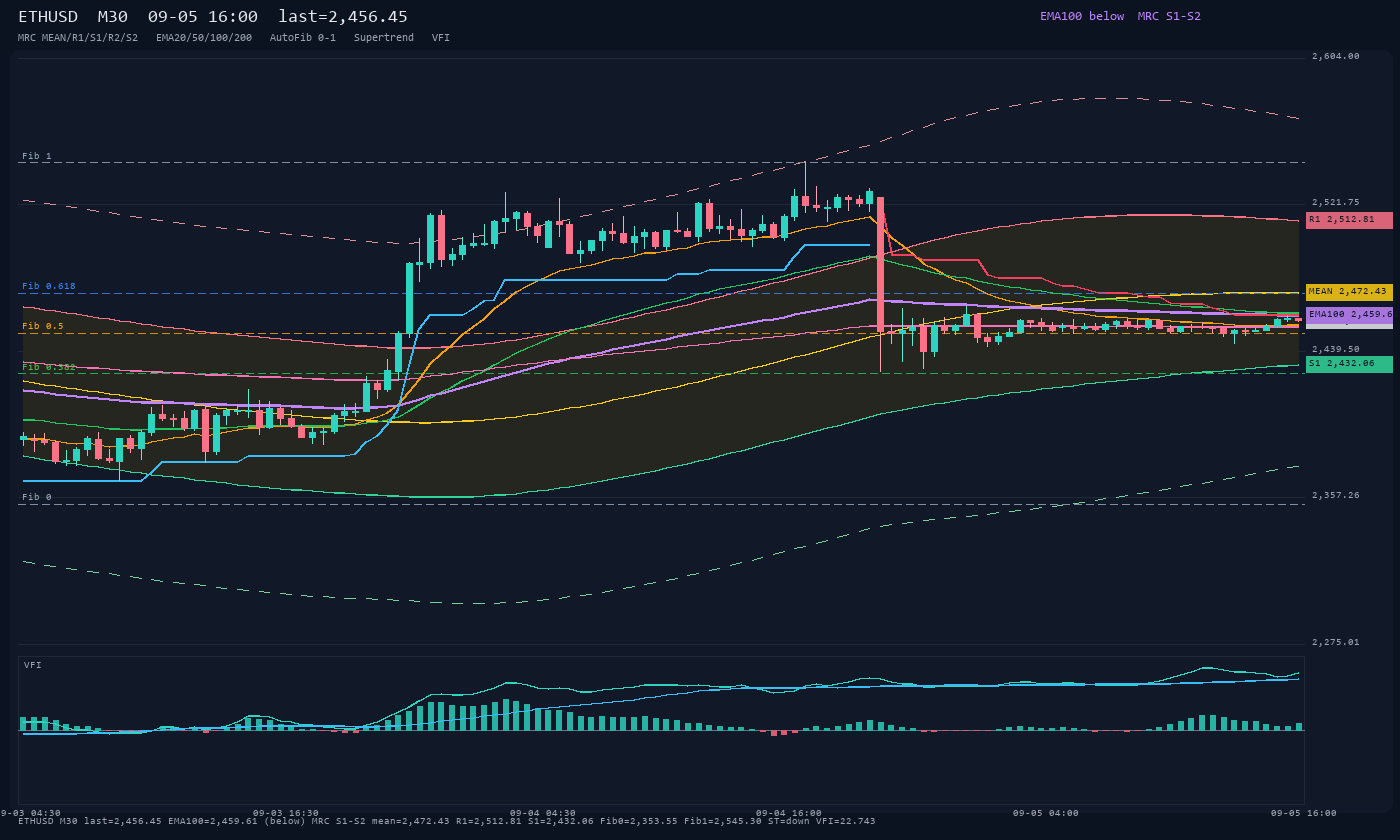Click the 2,521.75 price axis label
The width and height of the screenshot is (1400, 840).
click(1336, 203)
